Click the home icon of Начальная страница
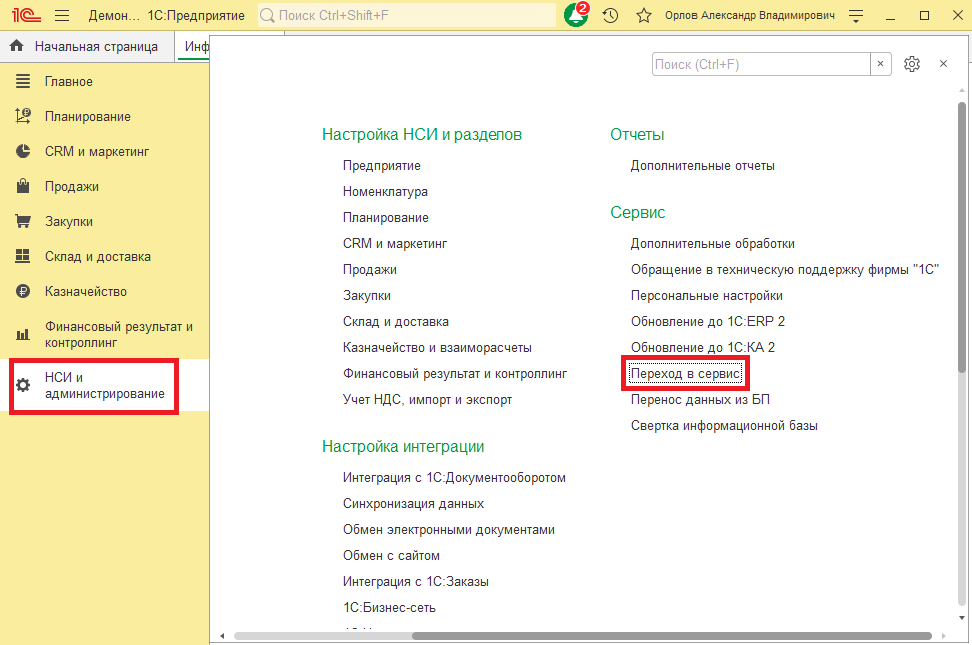This screenshot has height=645, width=972. 17,46
